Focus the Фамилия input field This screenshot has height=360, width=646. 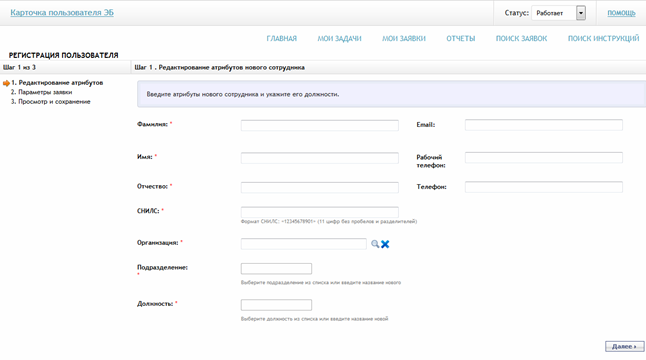(320, 125)
